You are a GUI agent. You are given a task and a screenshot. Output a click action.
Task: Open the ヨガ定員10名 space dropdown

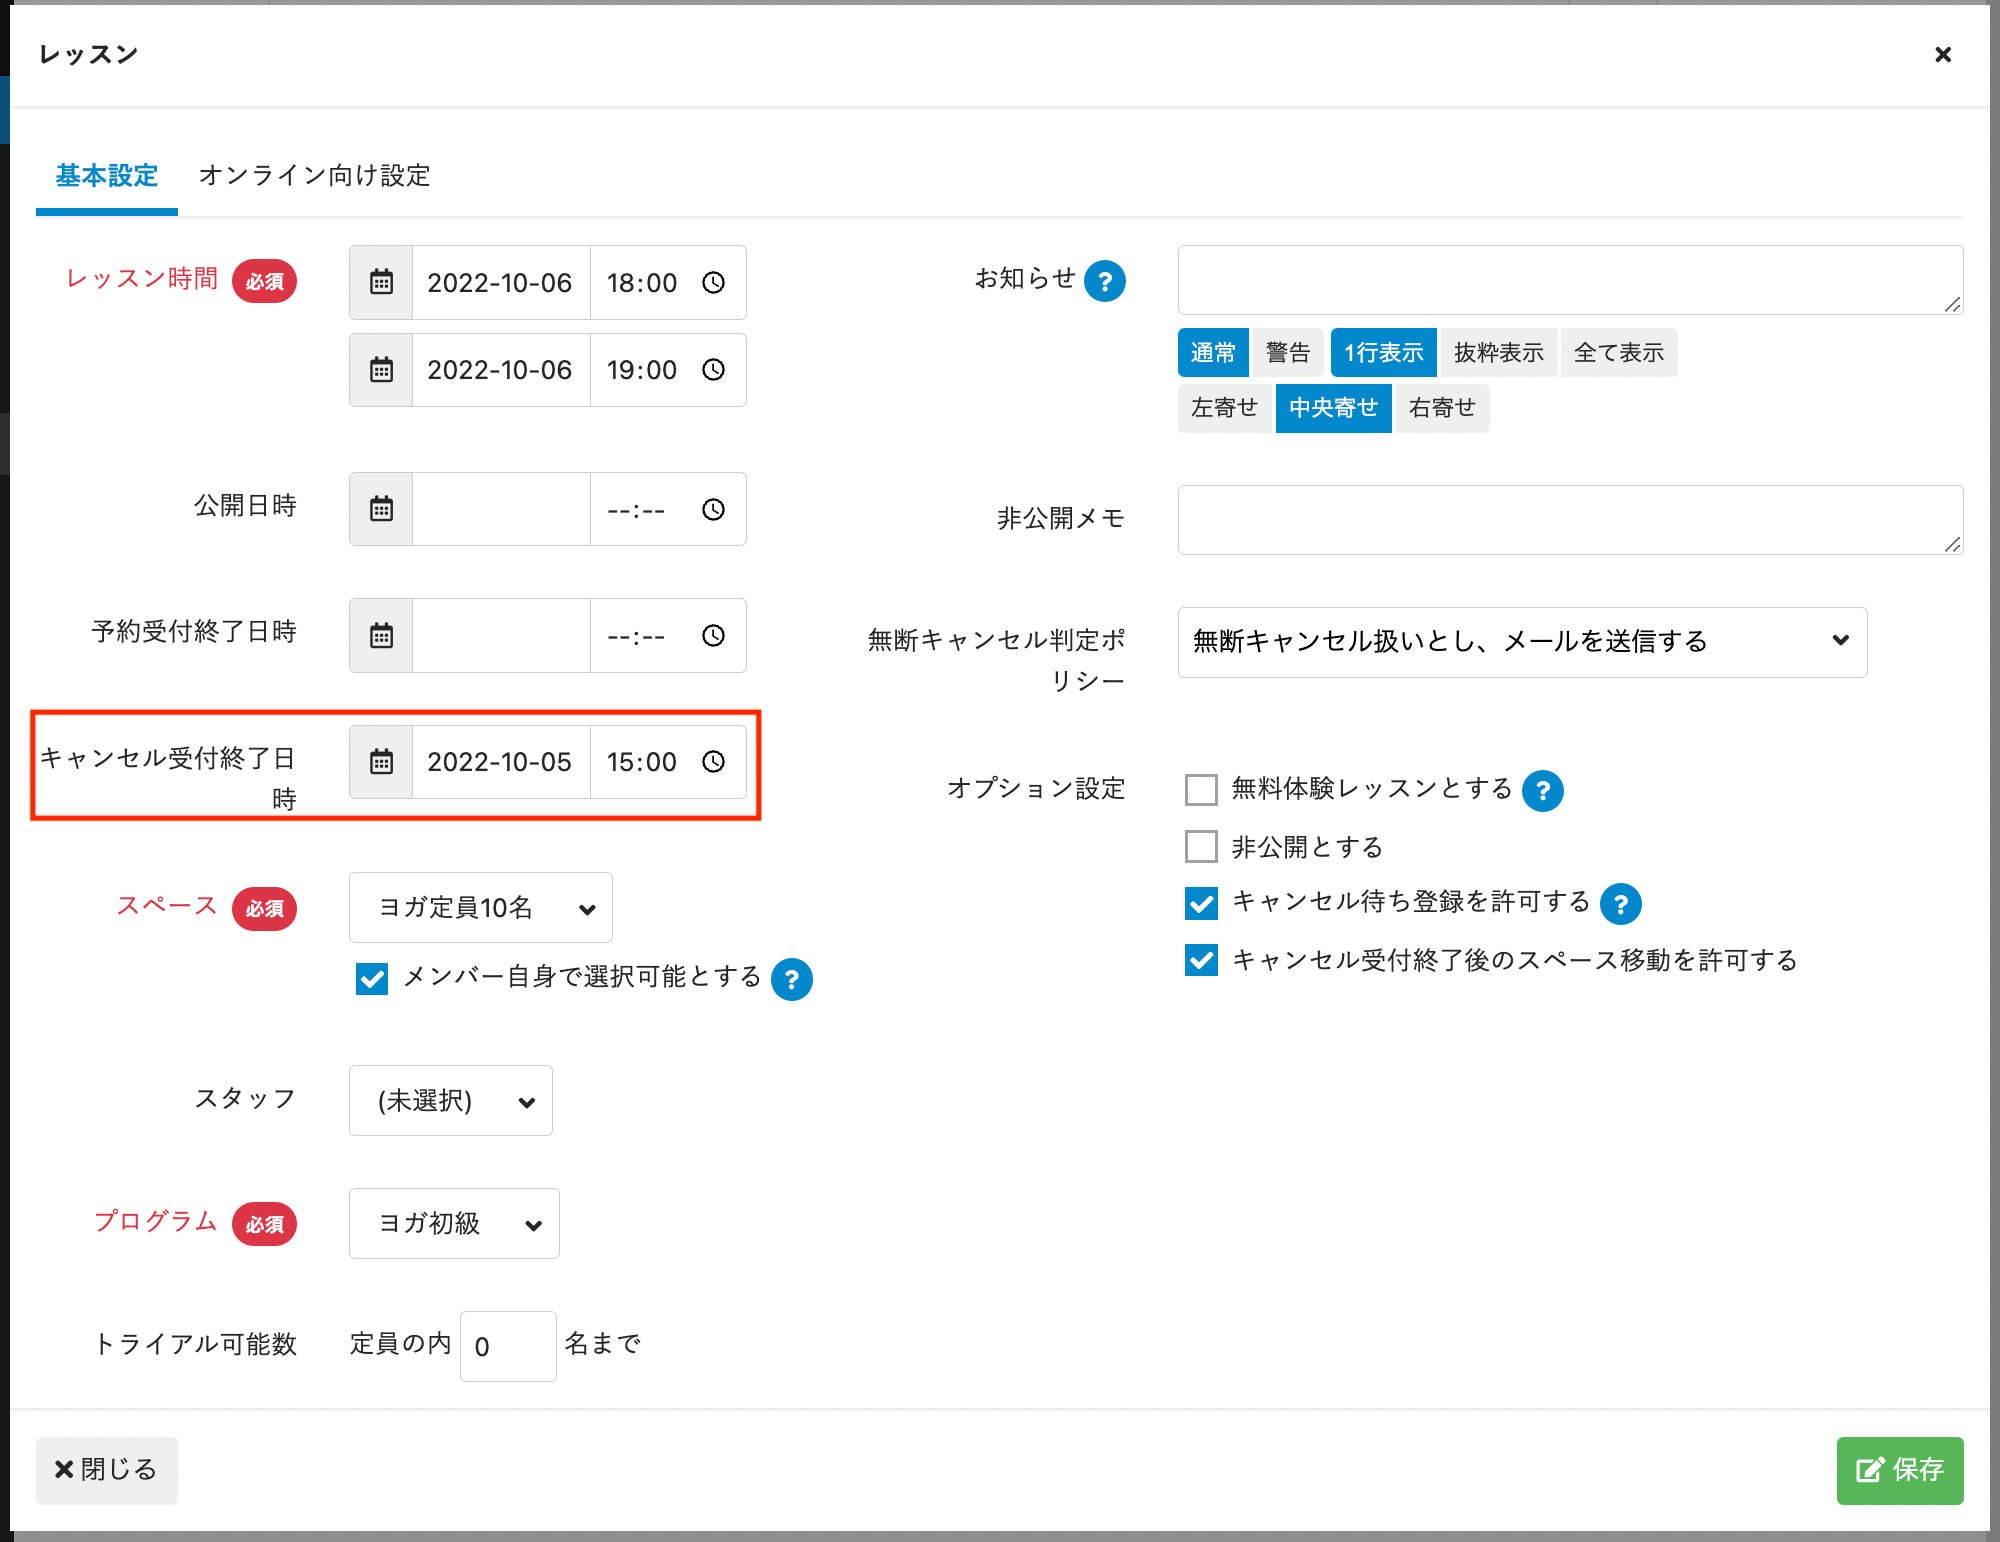point(480,908)
